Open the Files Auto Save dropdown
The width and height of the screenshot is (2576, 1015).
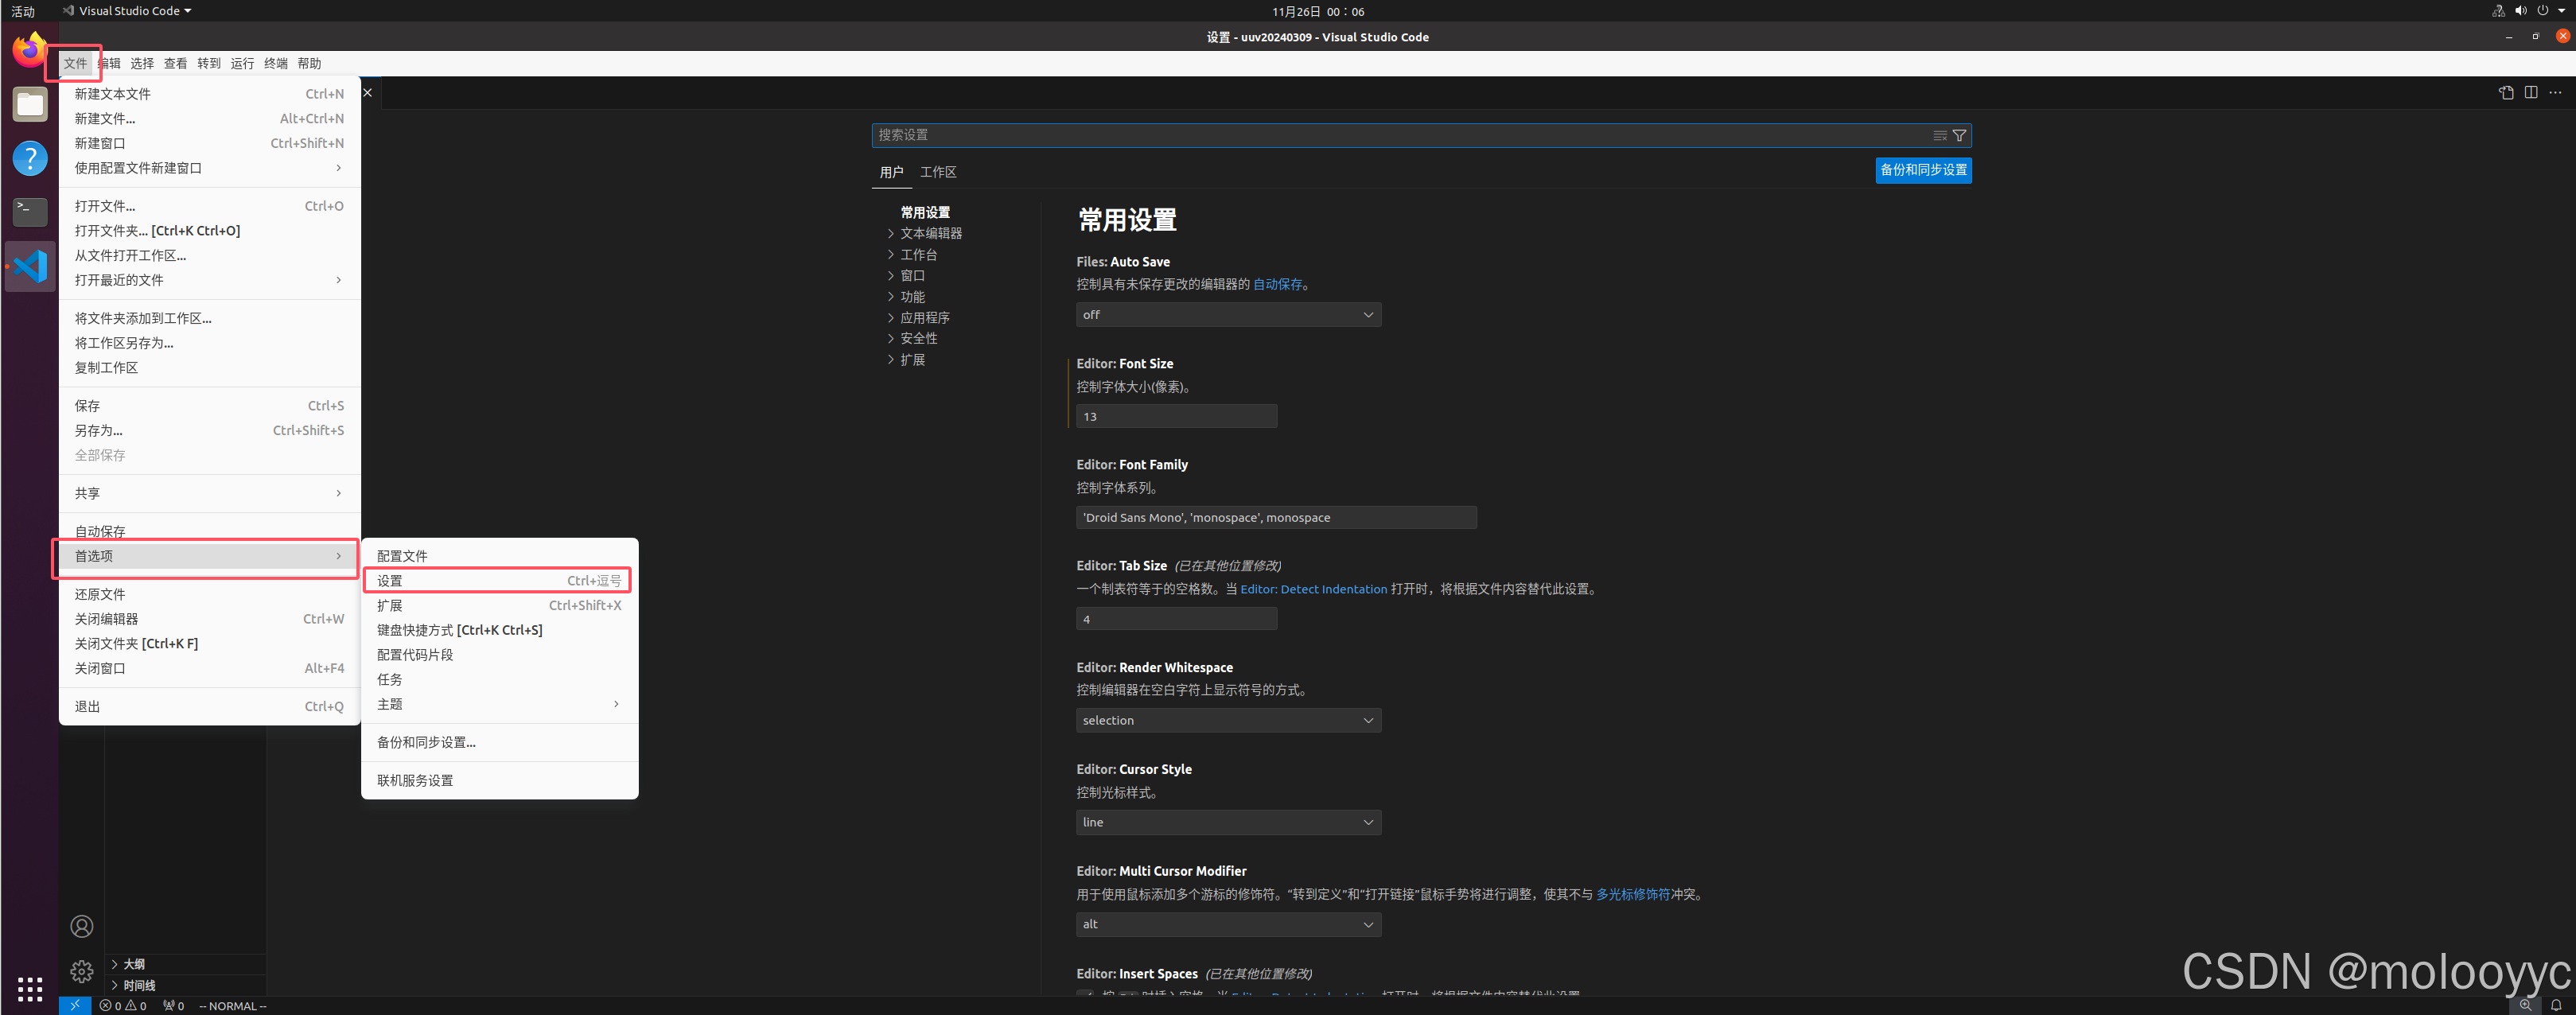[x=1228, y=314]
